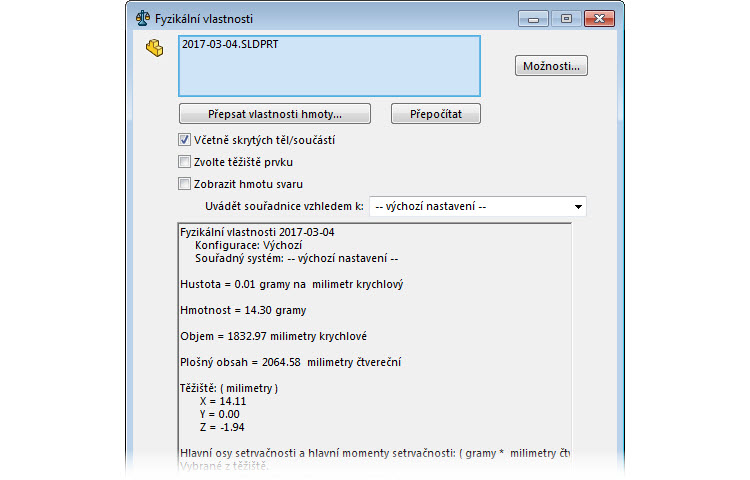Enable Zobrazit hmotu svaru checkbox
The image size is (750, 480).
click(x=184, y=183)
